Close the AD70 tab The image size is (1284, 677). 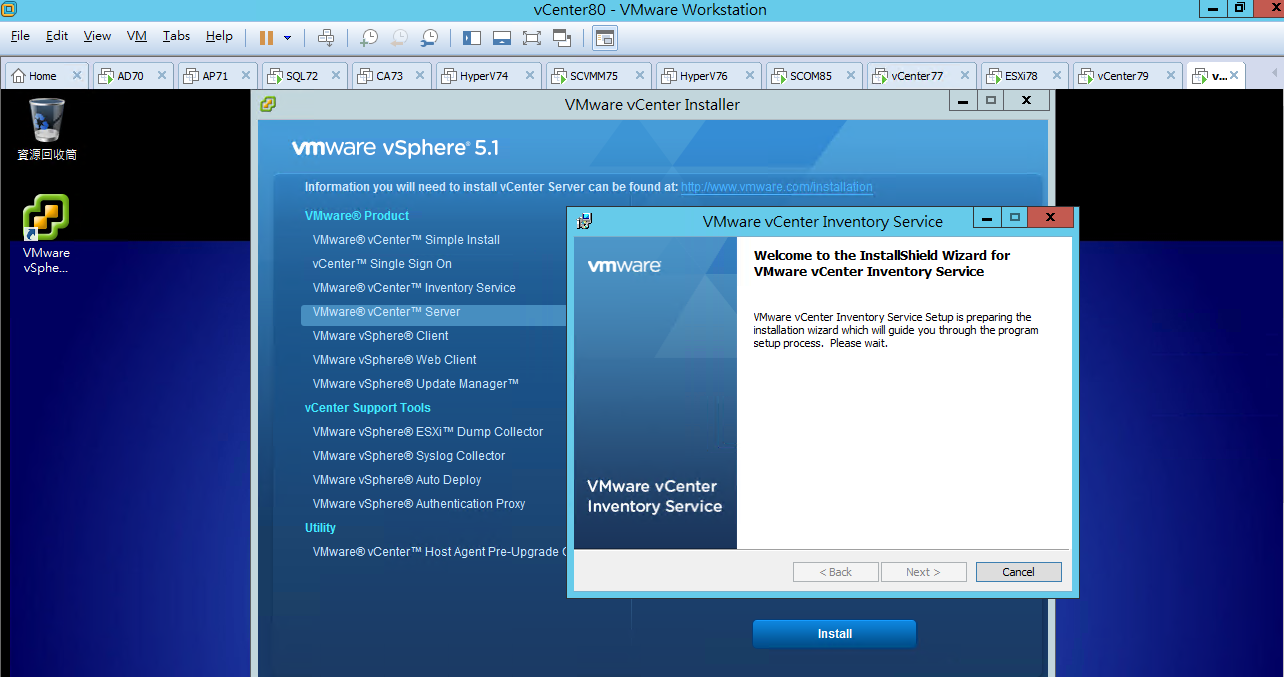[x=163, y=76]
